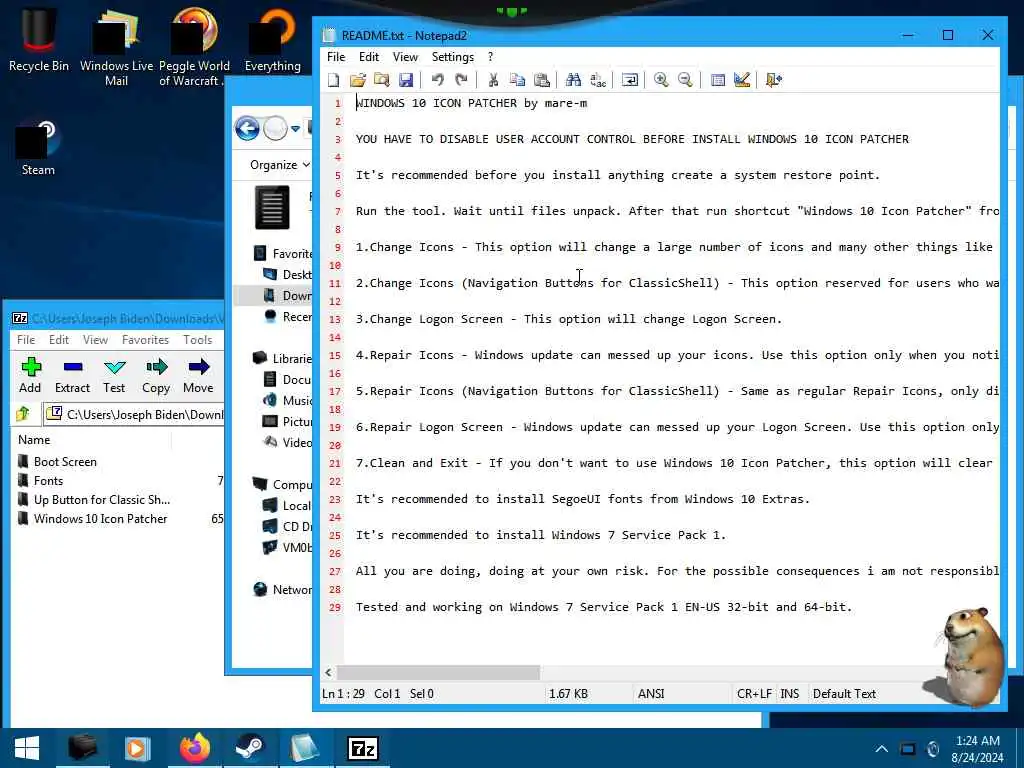This screenshot has width=1024, height=768.
Task: Open the Edit menu in Notepad2
Action: [369, 57]
